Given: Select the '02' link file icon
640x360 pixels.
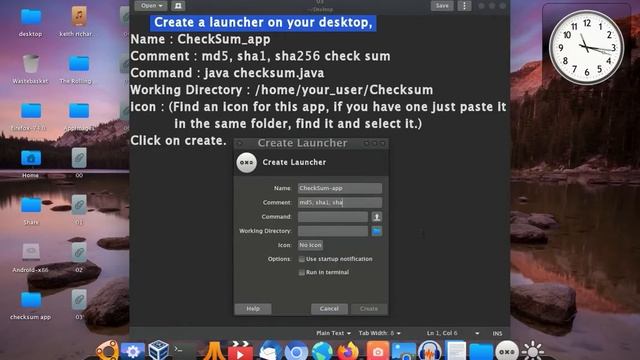Looking at the screenshot, I should pyautogui.click(x=79, y=252).
